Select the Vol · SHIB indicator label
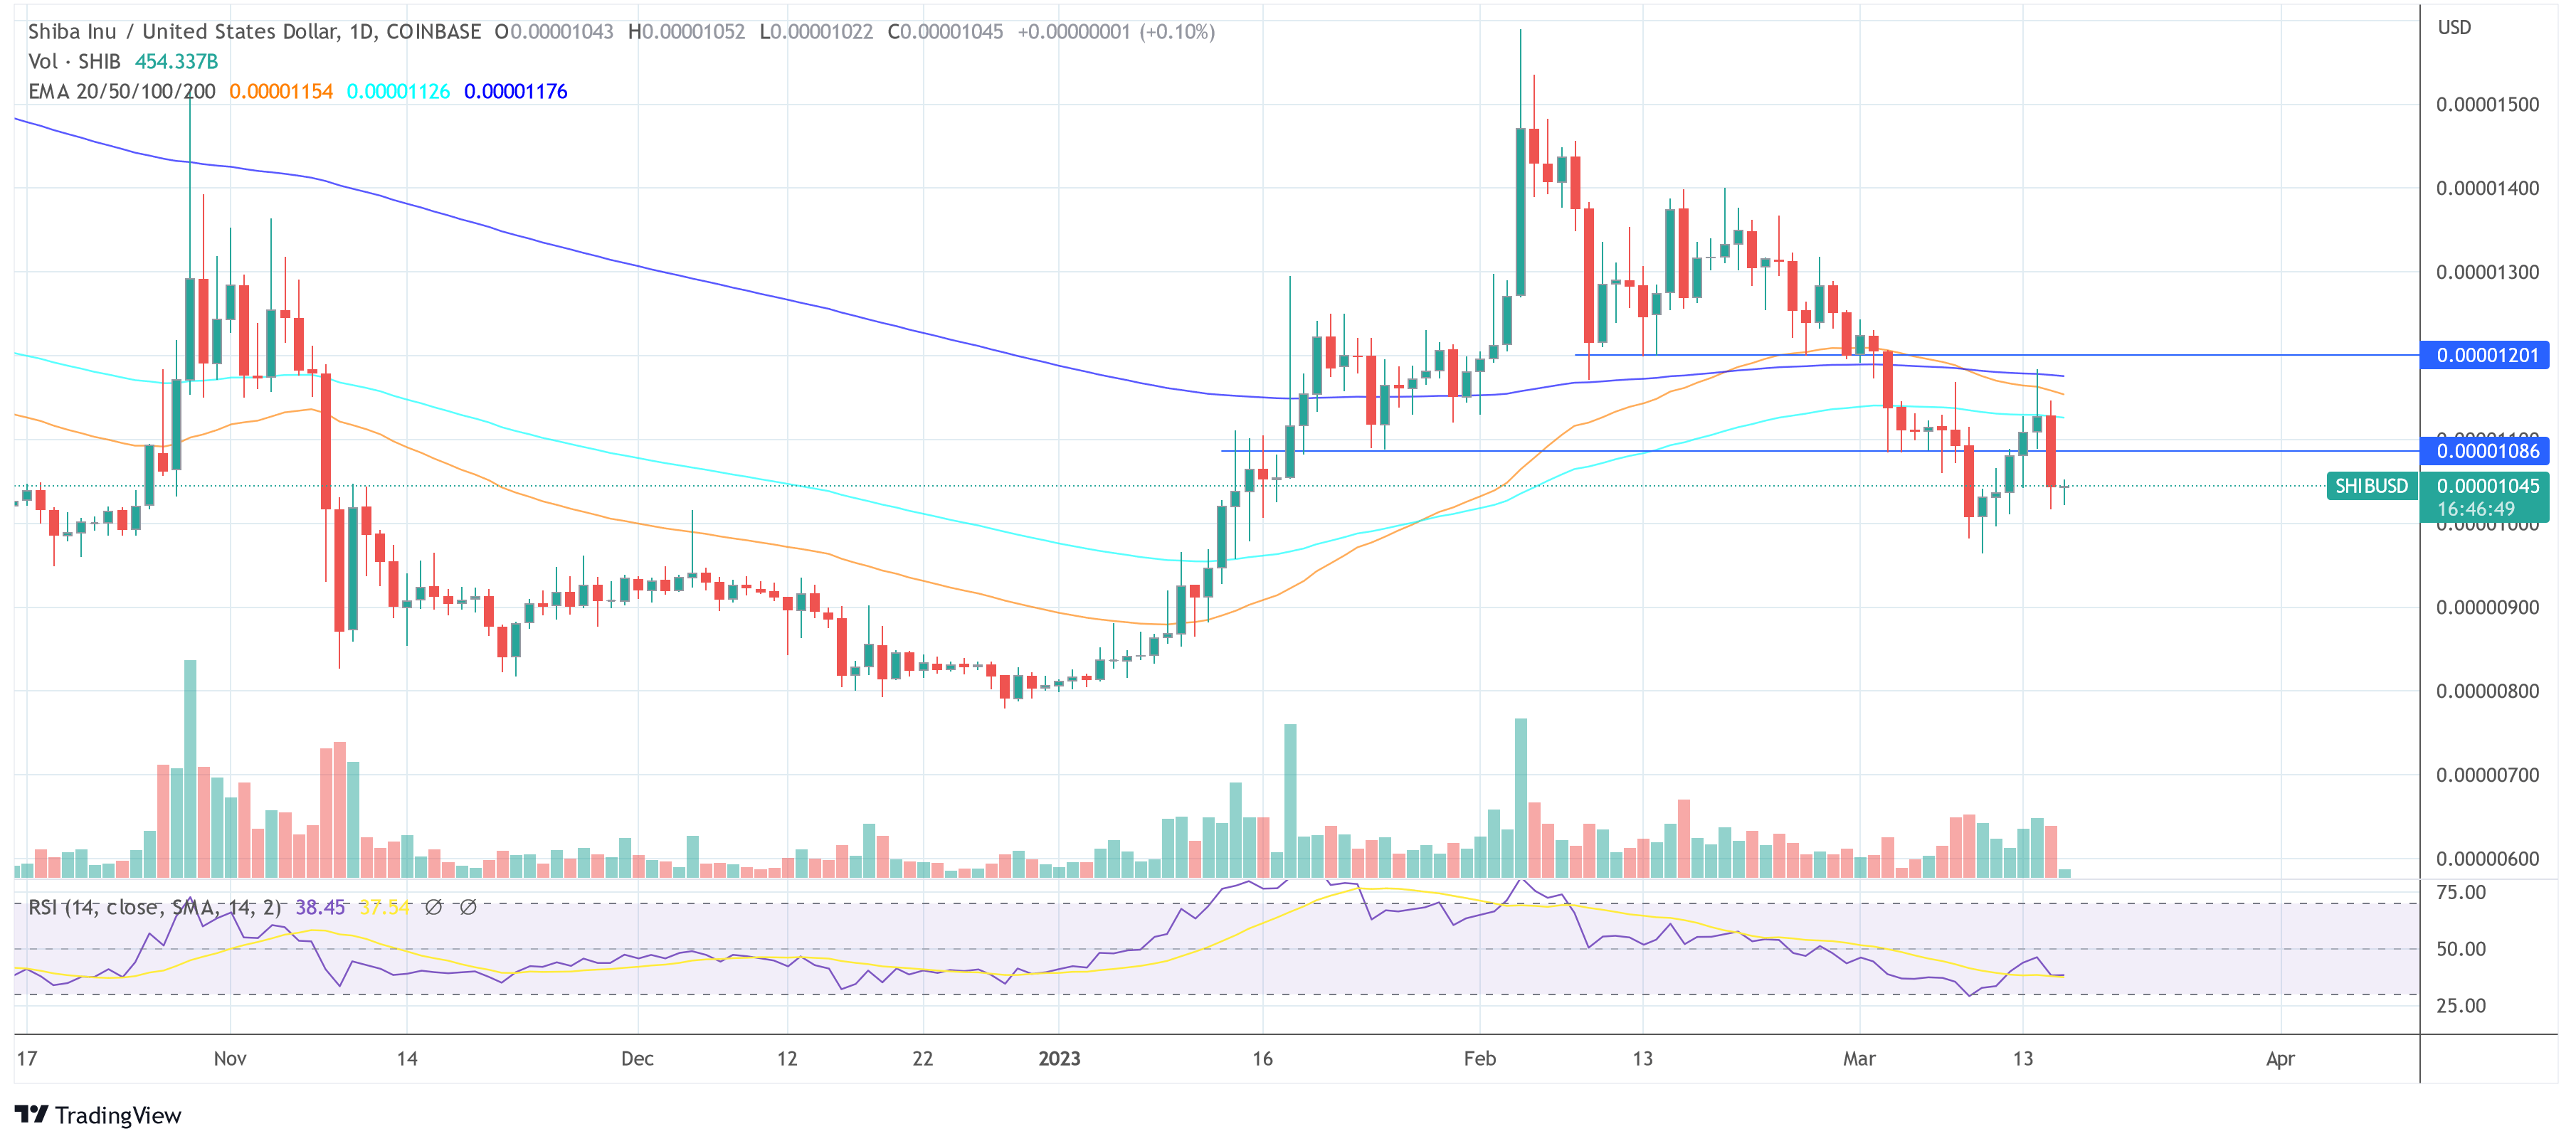The image size is (2576, 1146). [74, 61]
